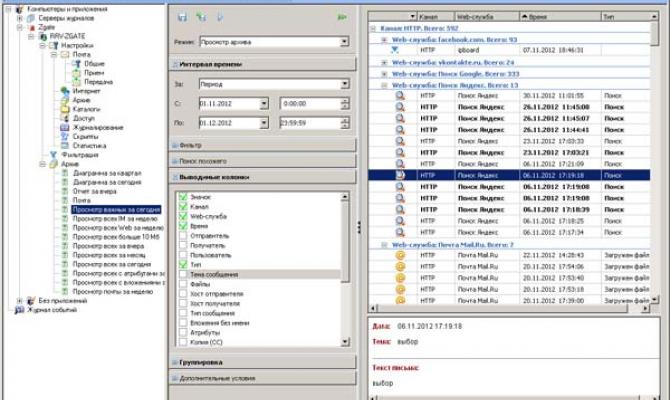Click the Скрипты icon in the tree
Viewport: 670px width, 400px height.
click(x=65, y=136)
